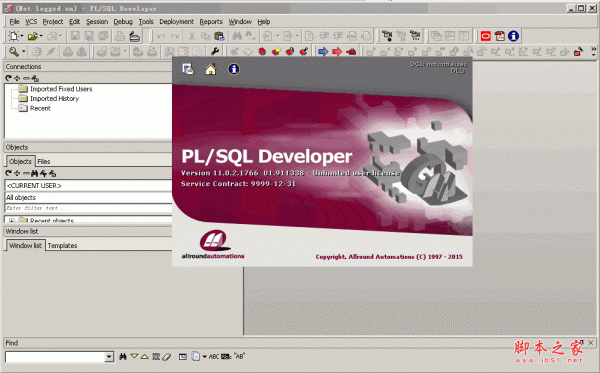Open the Find text dropdown arrow
This screenshot has height=373, width=600.
click(x=109, y=357)
